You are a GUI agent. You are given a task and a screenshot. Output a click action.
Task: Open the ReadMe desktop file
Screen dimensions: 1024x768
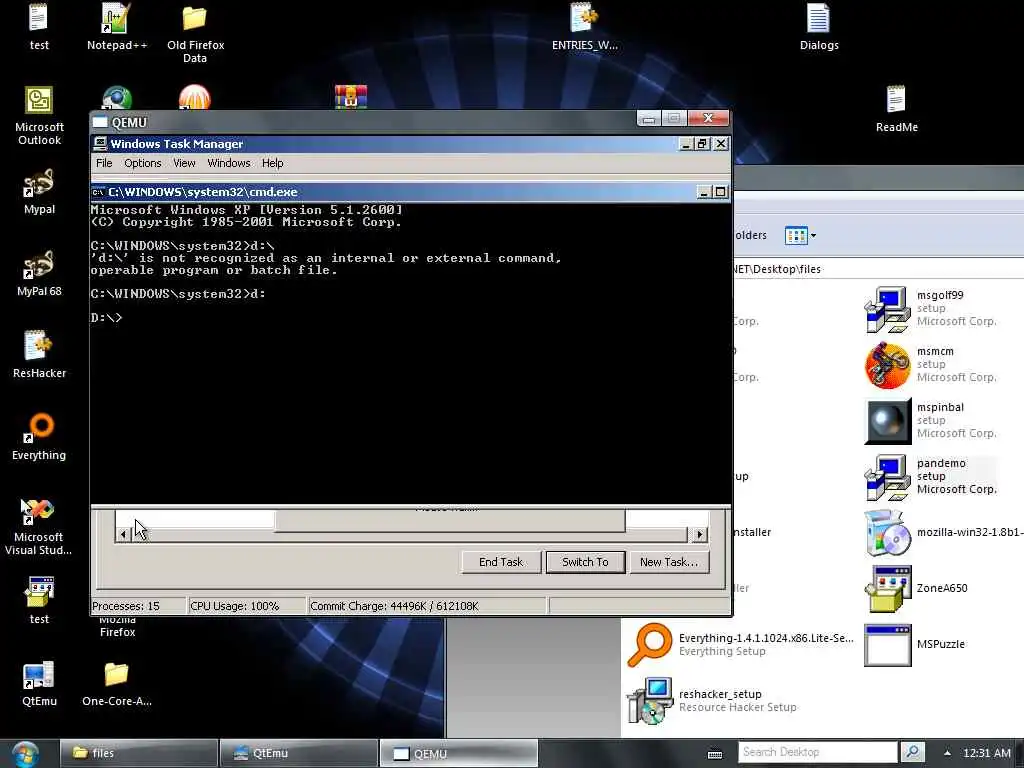point(896,108)
